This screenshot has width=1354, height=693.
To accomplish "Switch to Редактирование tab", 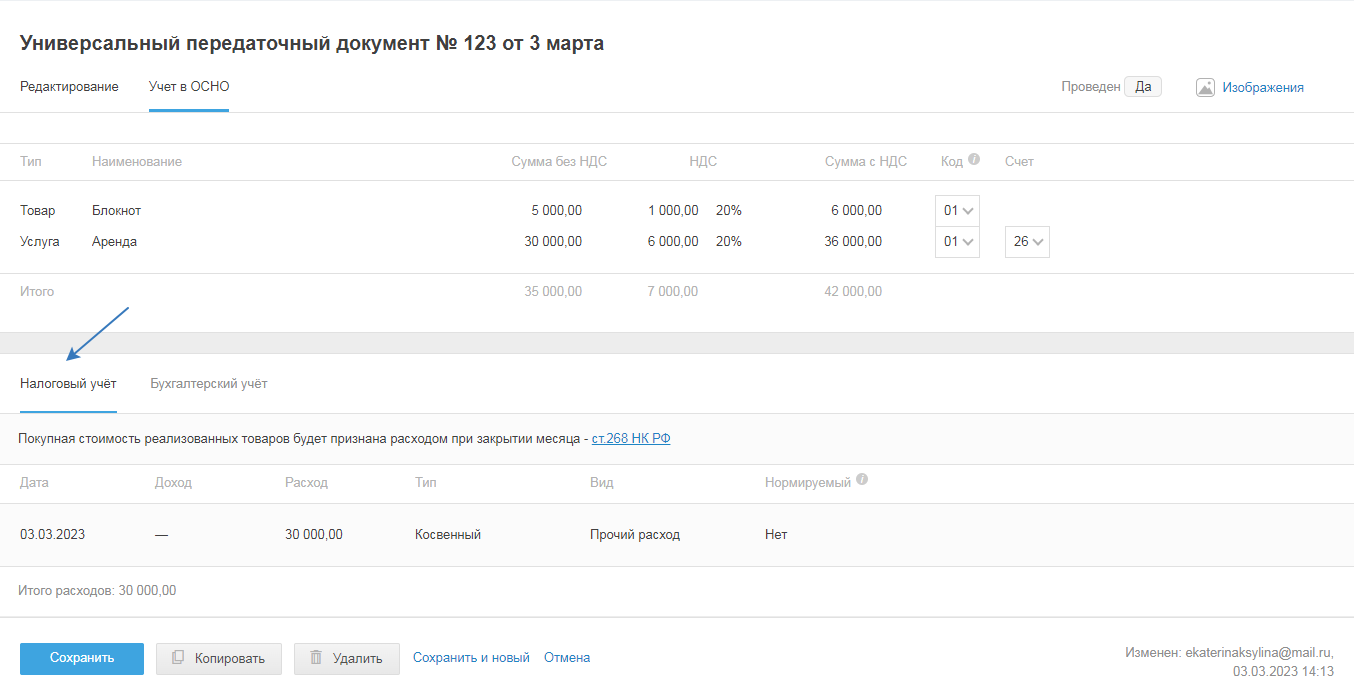I will click(x=69, y=87).
